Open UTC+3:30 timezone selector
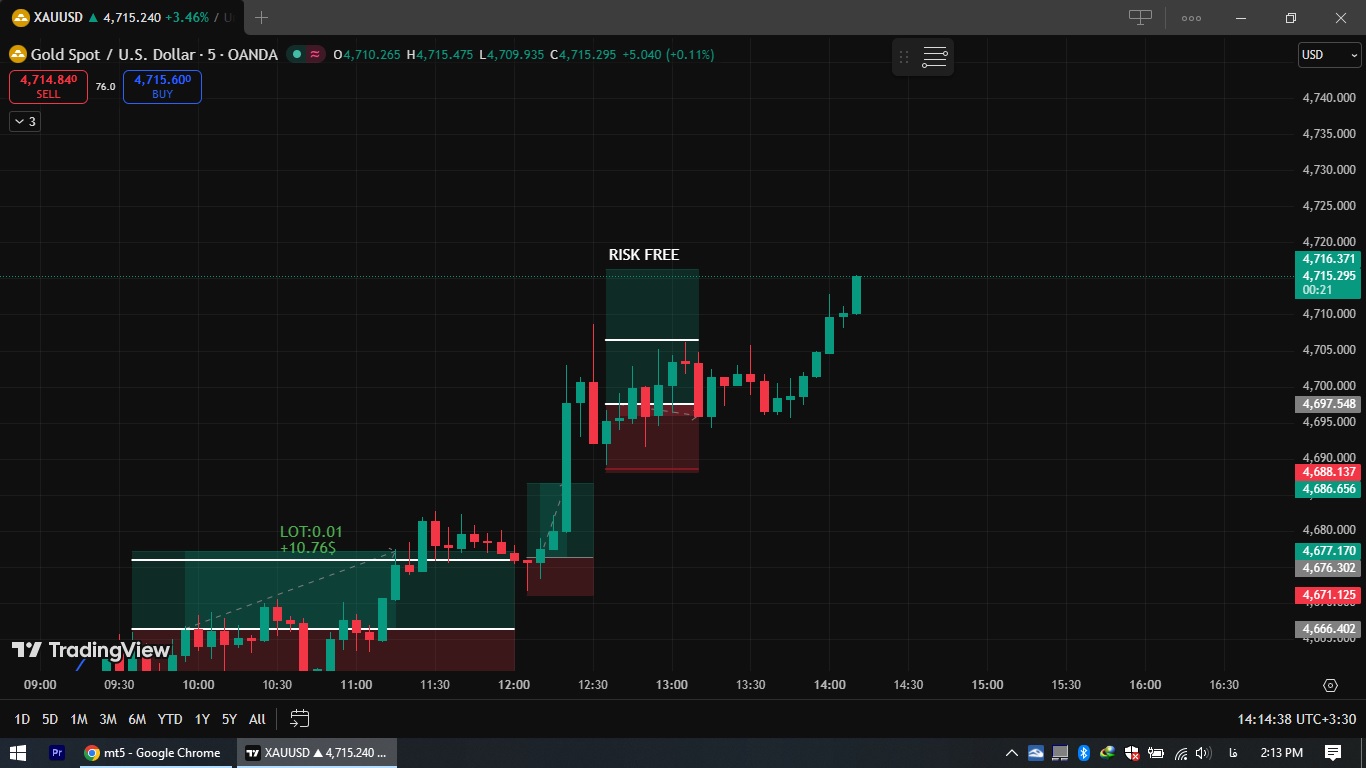Screen dimensions: 1366x768 (1297, 719)
